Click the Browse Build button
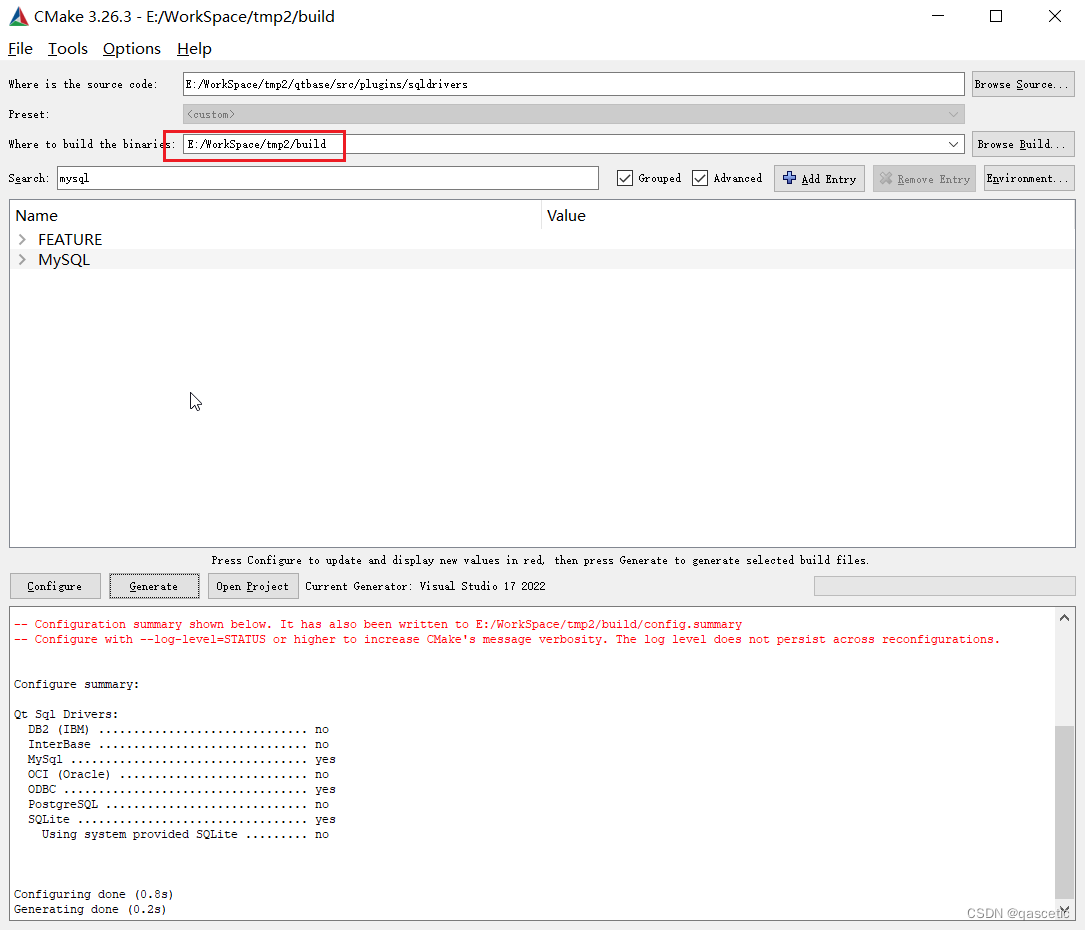1085x930 pixels. pos(1023,144)
